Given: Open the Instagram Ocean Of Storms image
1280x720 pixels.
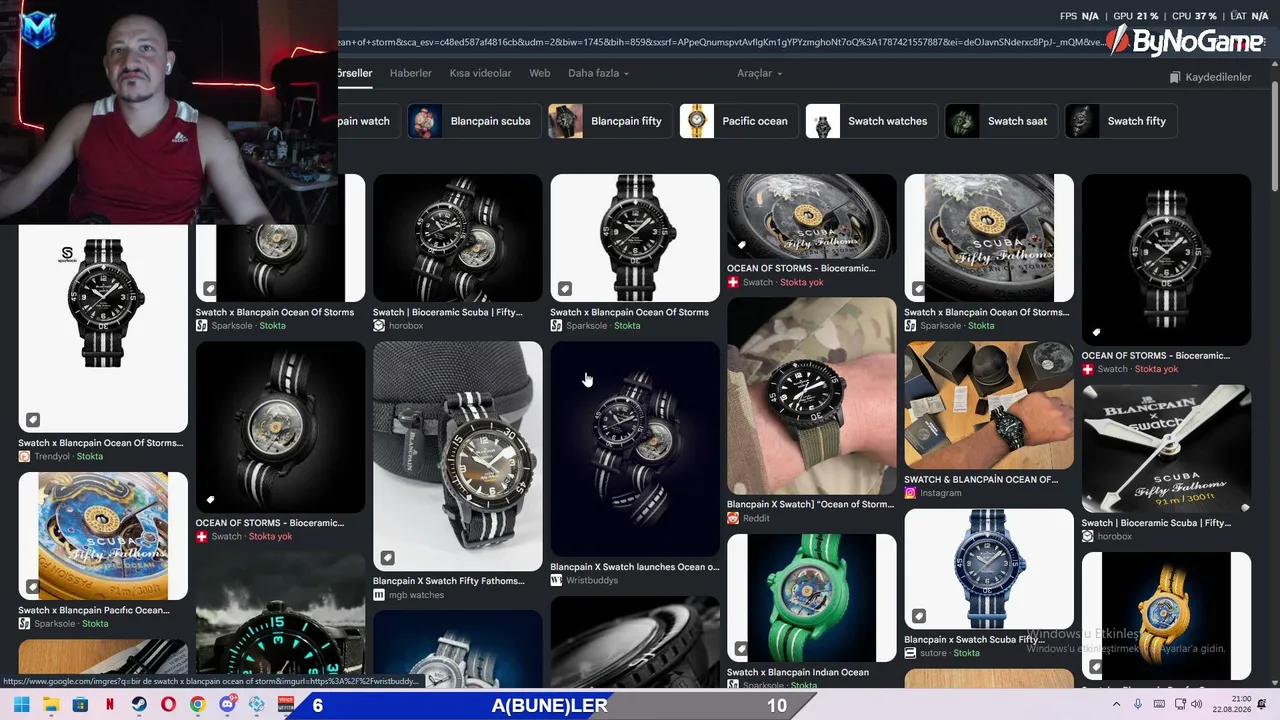Looking at the screenshot, I should coord(989,405).
